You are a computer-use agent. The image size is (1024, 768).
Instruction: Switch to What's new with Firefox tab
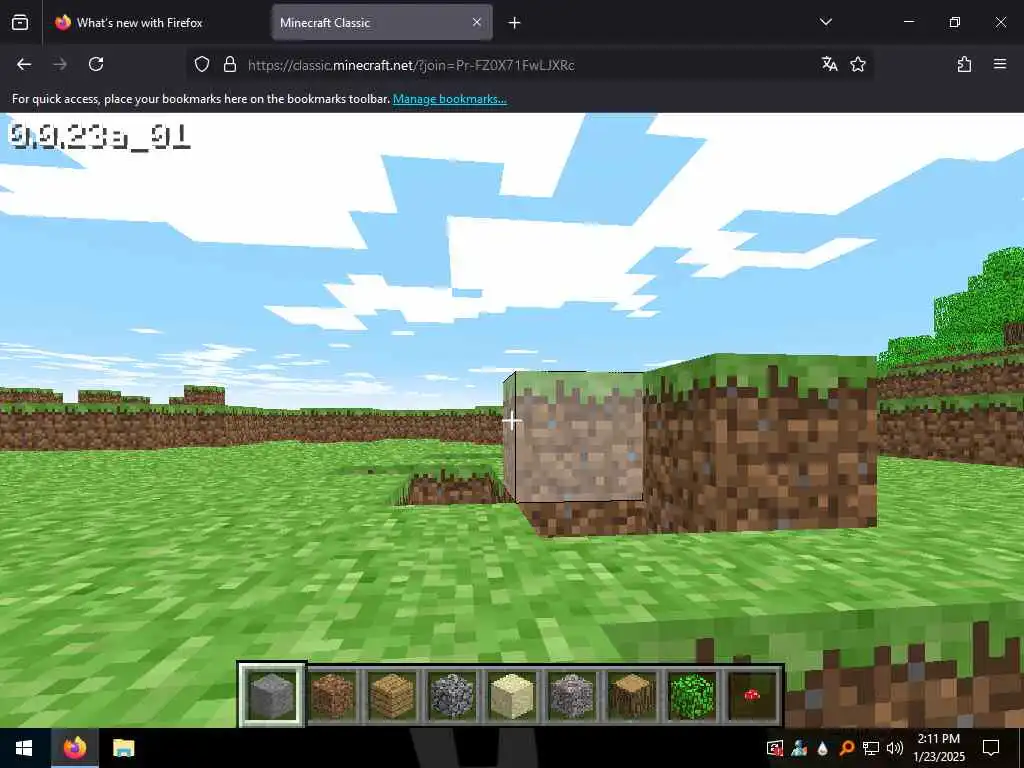[x=155, y=23]
